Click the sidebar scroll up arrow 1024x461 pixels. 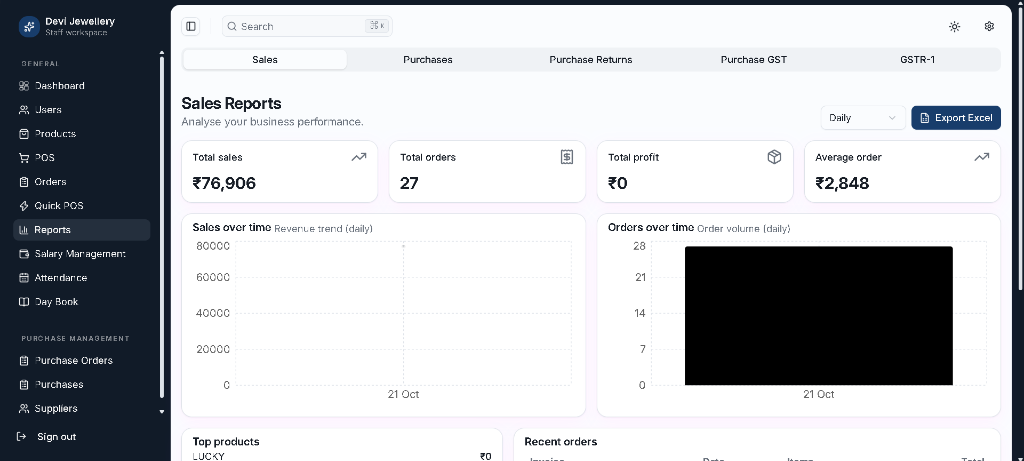pos(162,52)
